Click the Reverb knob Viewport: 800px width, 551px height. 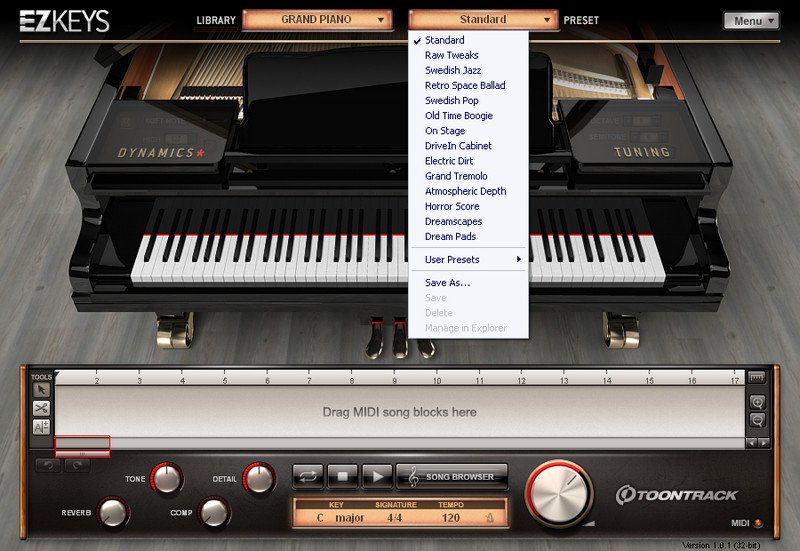click(x=114, y=513)
